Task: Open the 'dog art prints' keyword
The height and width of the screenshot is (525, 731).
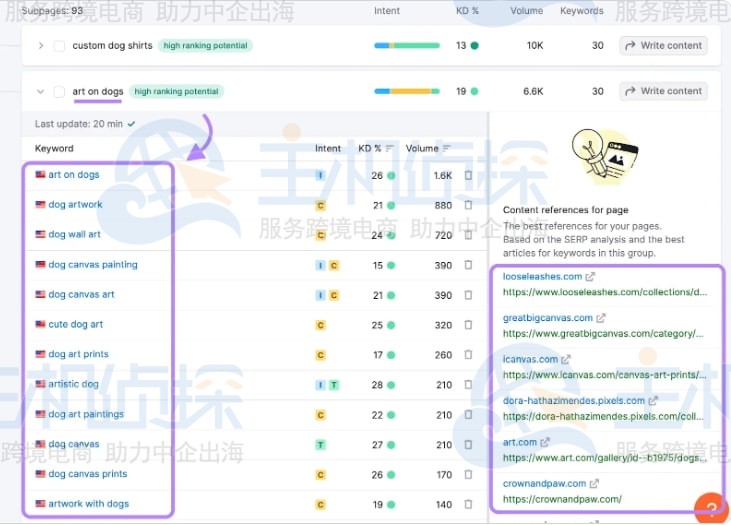Action: 78,354
